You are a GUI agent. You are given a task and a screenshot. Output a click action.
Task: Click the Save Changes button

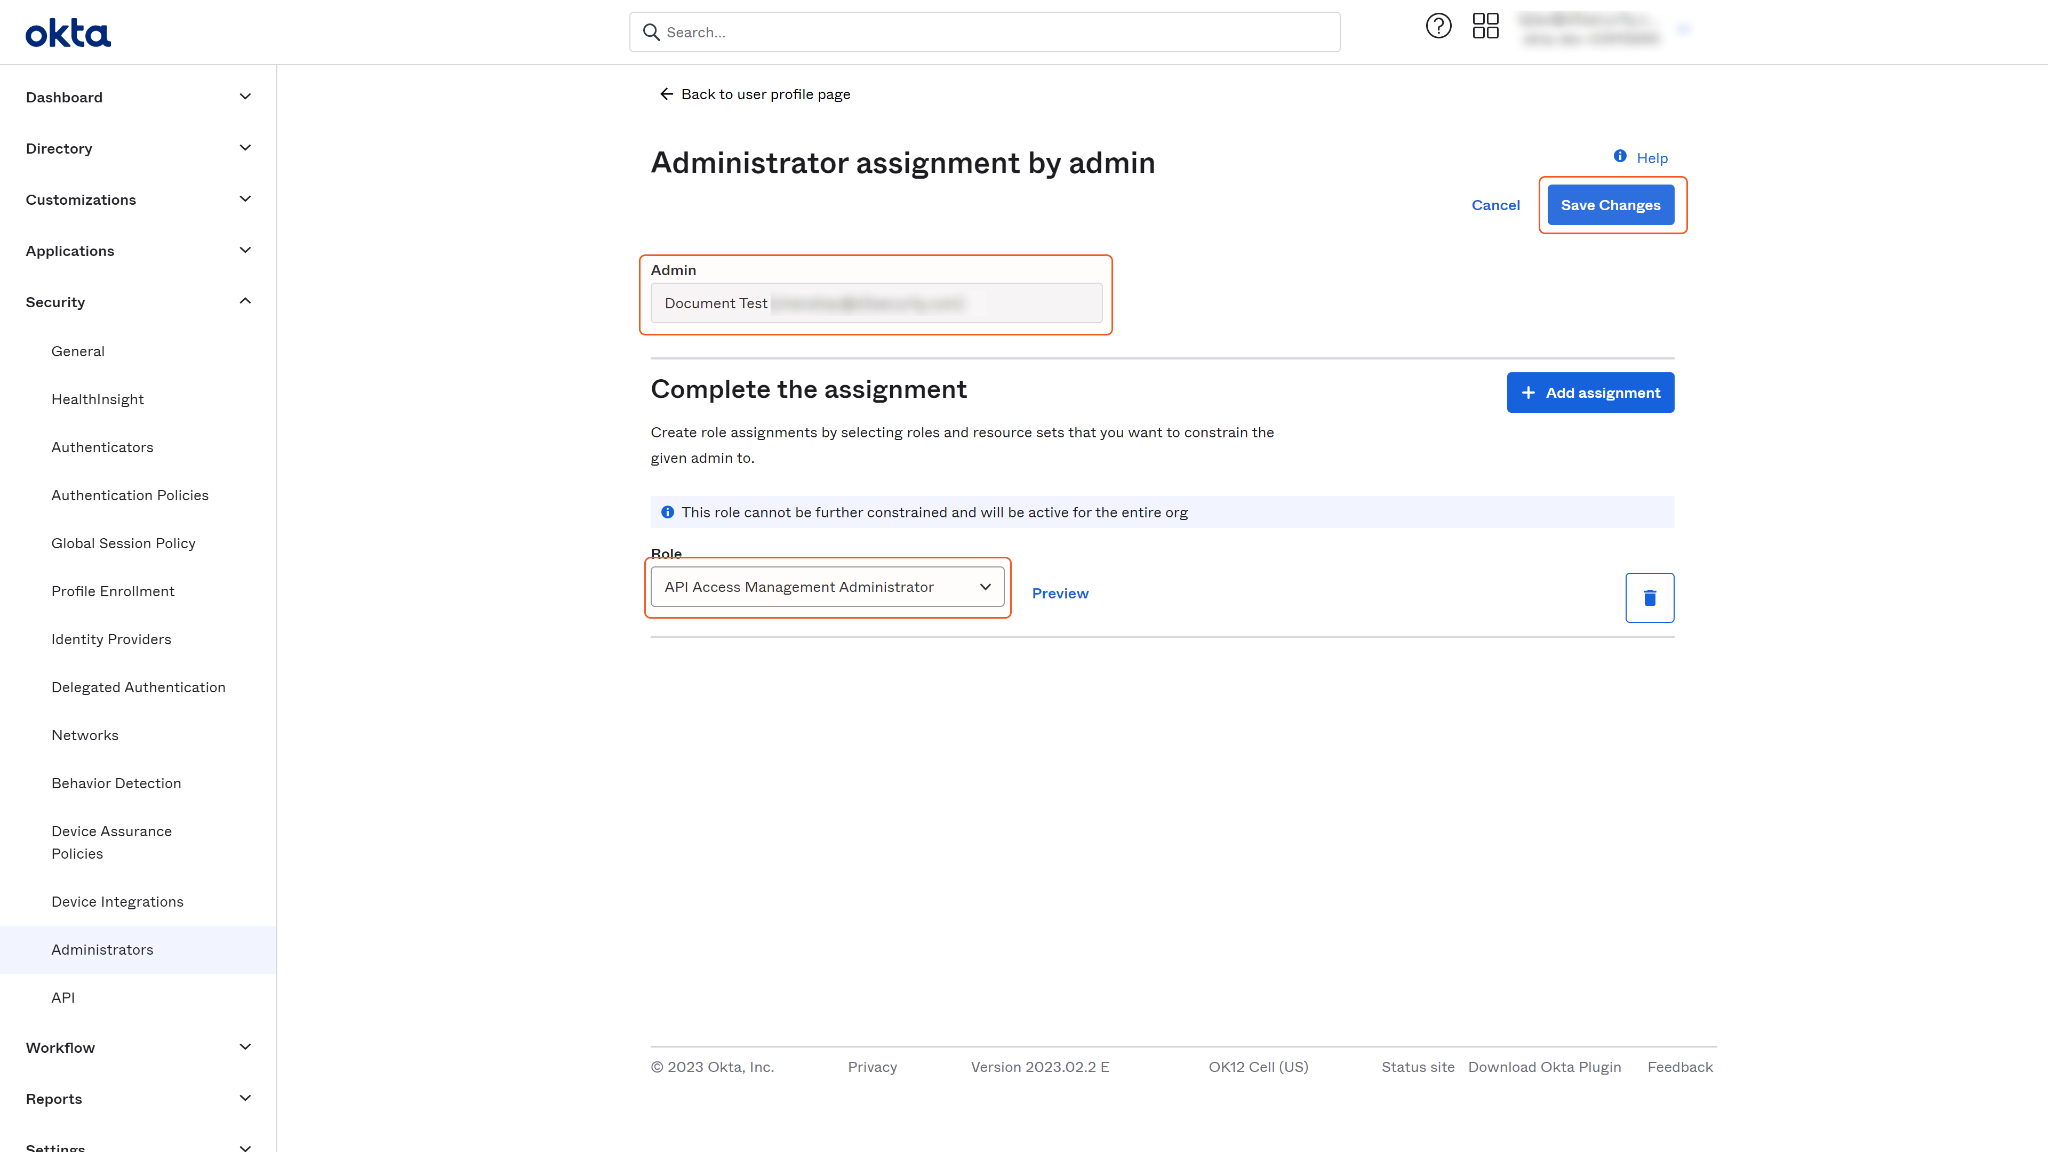[1610, 205]
